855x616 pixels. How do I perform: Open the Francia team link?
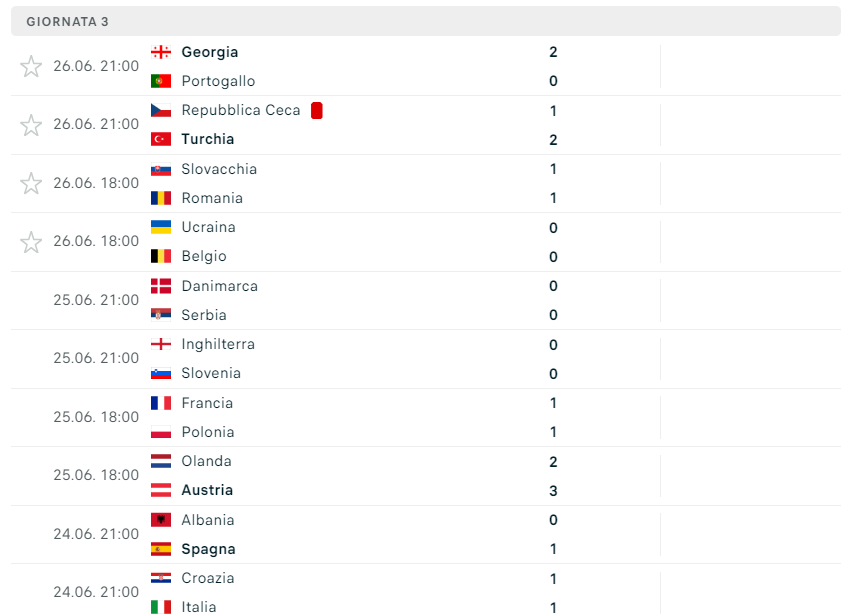[x=207, y=403]
